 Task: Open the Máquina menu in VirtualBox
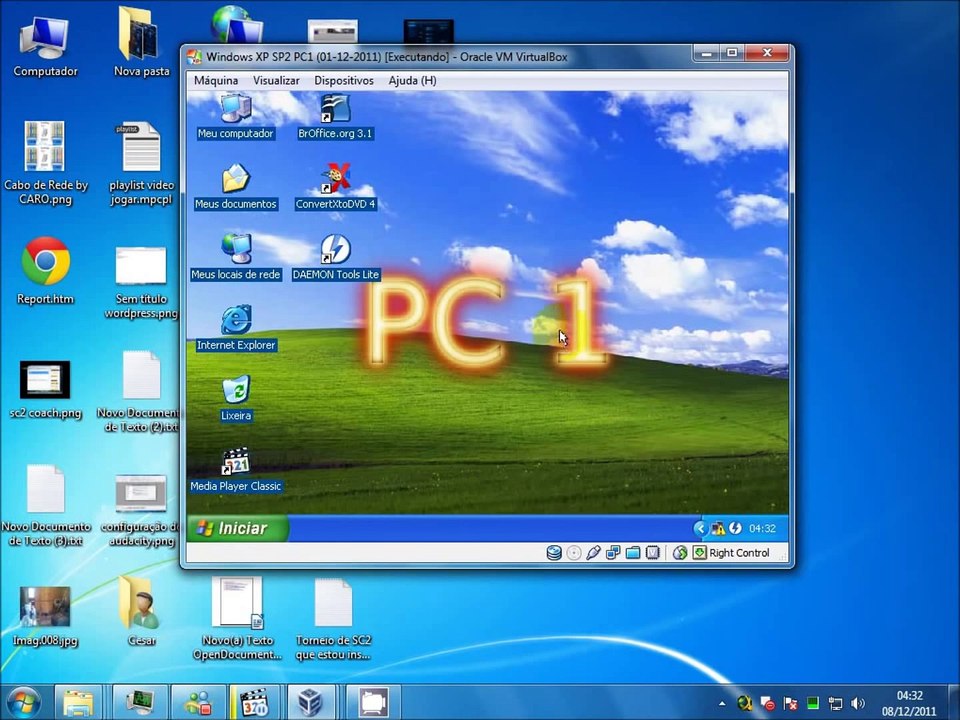[216, 81]
